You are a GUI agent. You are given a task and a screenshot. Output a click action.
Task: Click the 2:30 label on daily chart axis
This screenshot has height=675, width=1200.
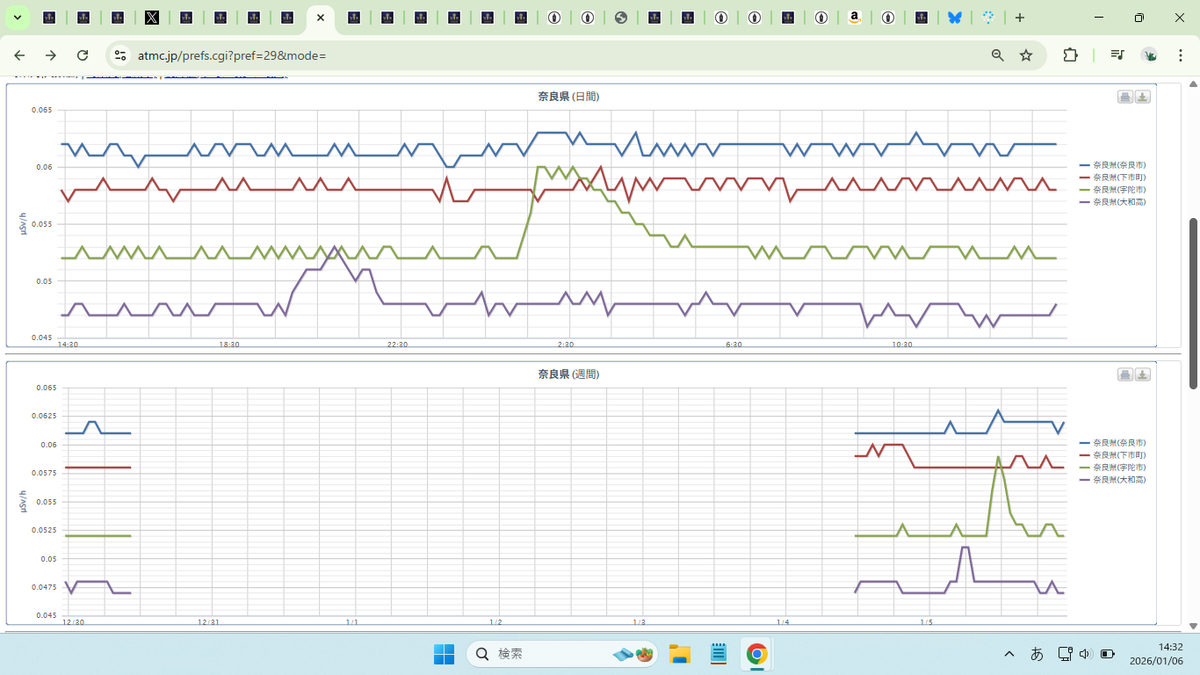pos(565,344)
